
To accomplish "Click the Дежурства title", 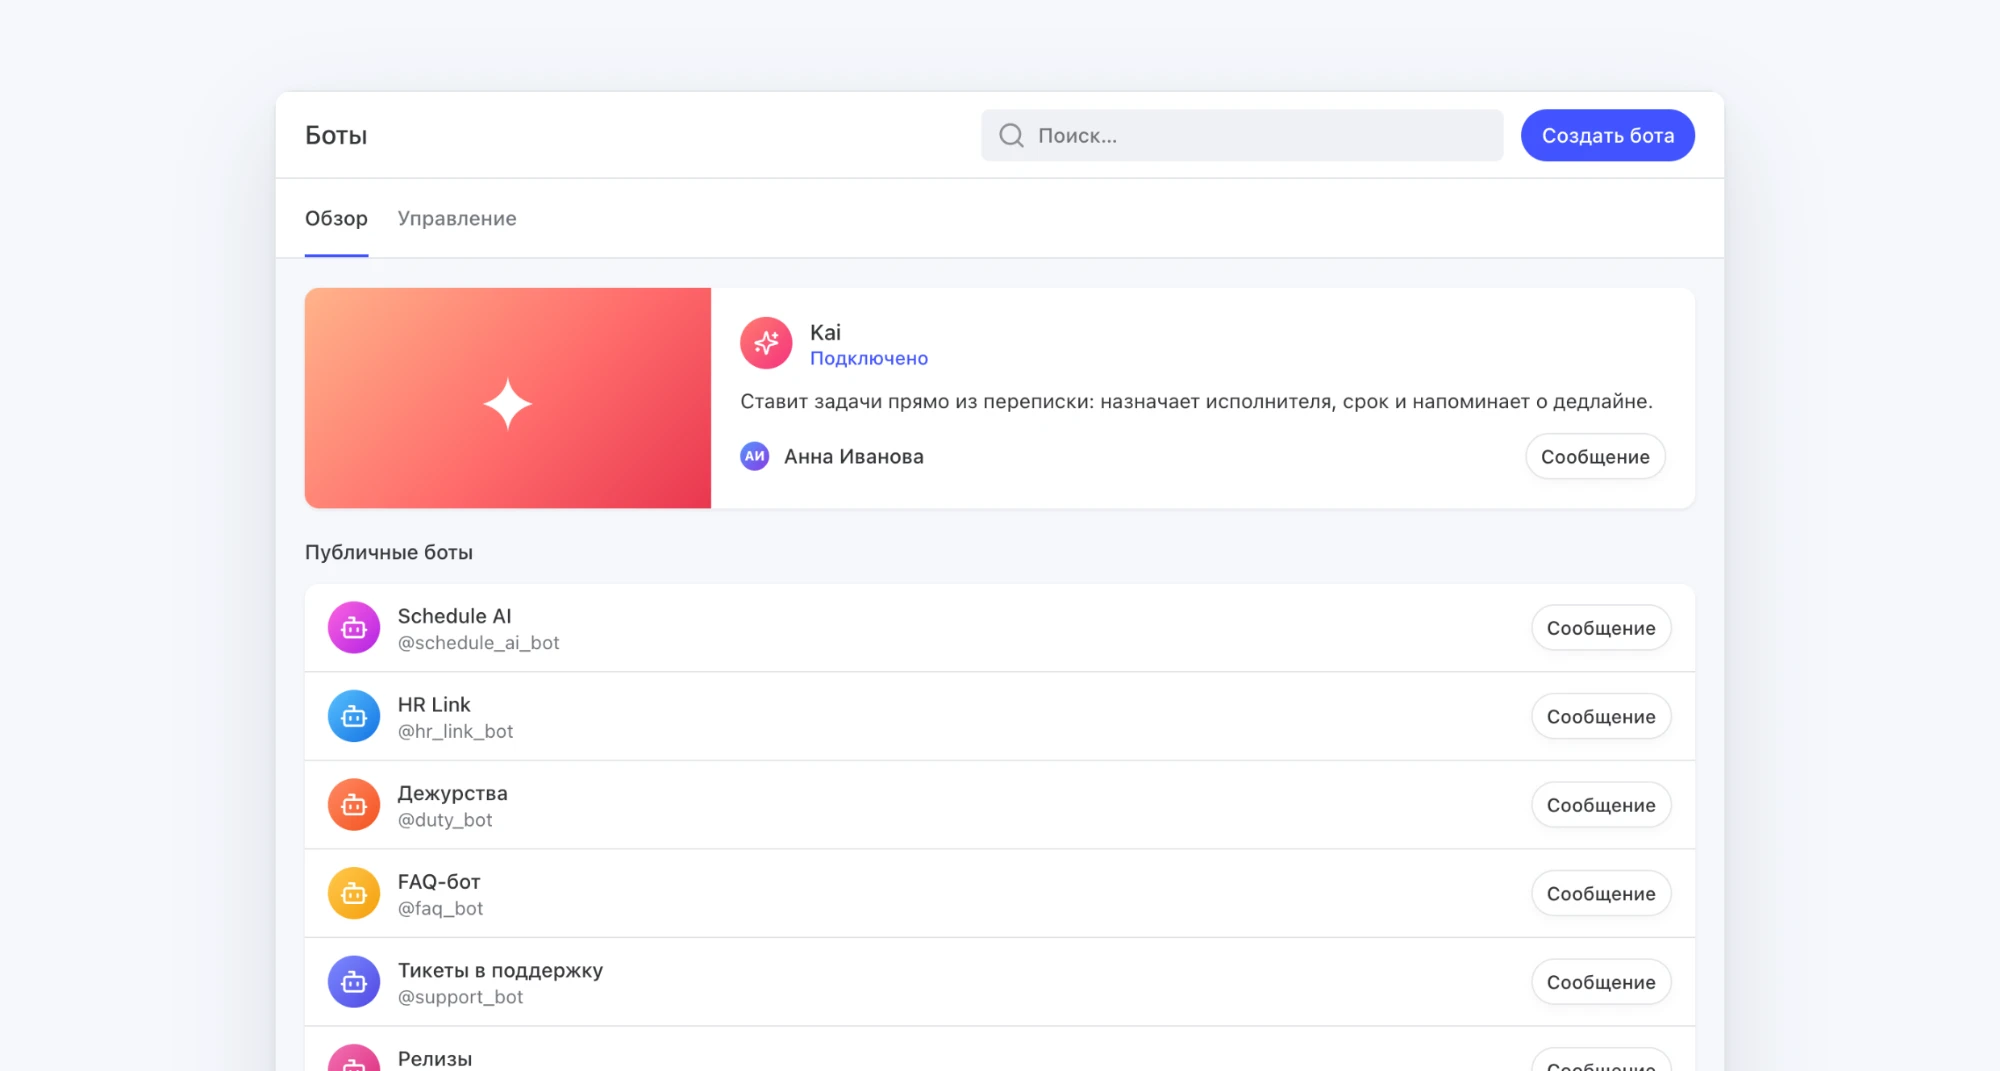I will pos(452,793).
